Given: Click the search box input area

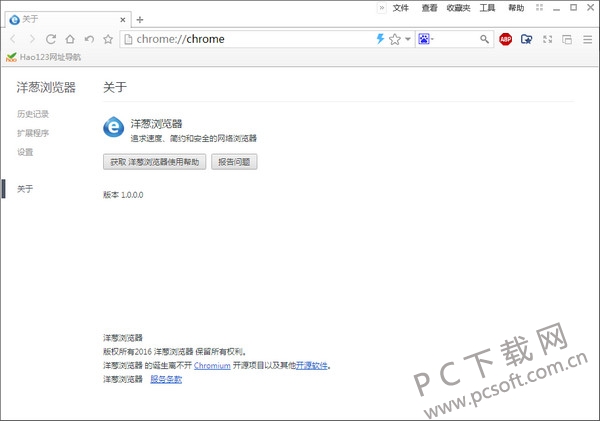Looking at the screenshot, I should click(457, 39).
